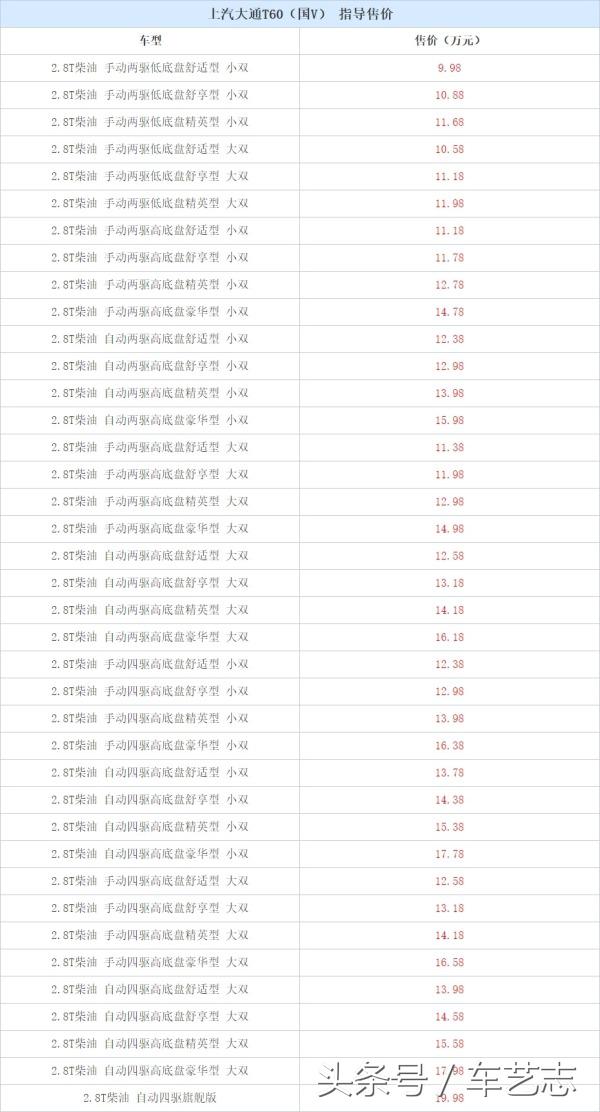
Task: Select the 14.78 price value
Action: 448,312
